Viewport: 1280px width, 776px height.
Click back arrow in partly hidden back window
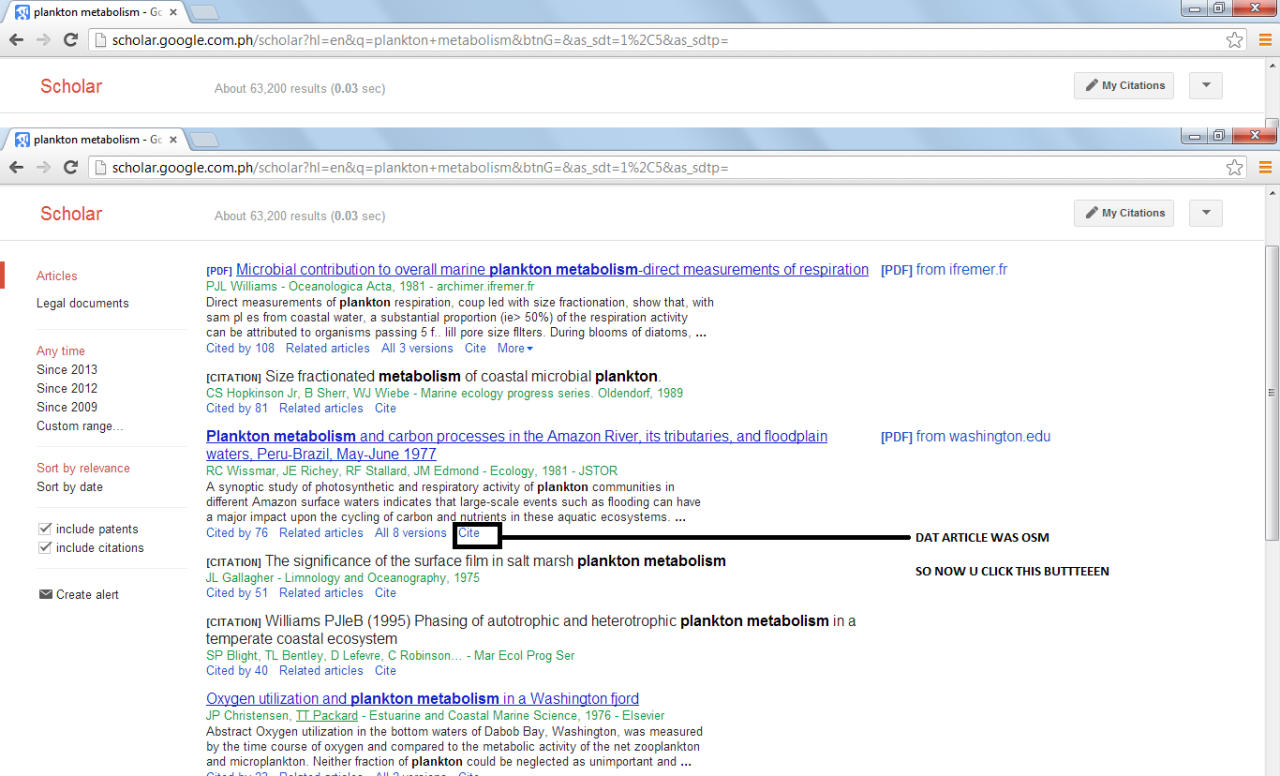coord(16,40)
